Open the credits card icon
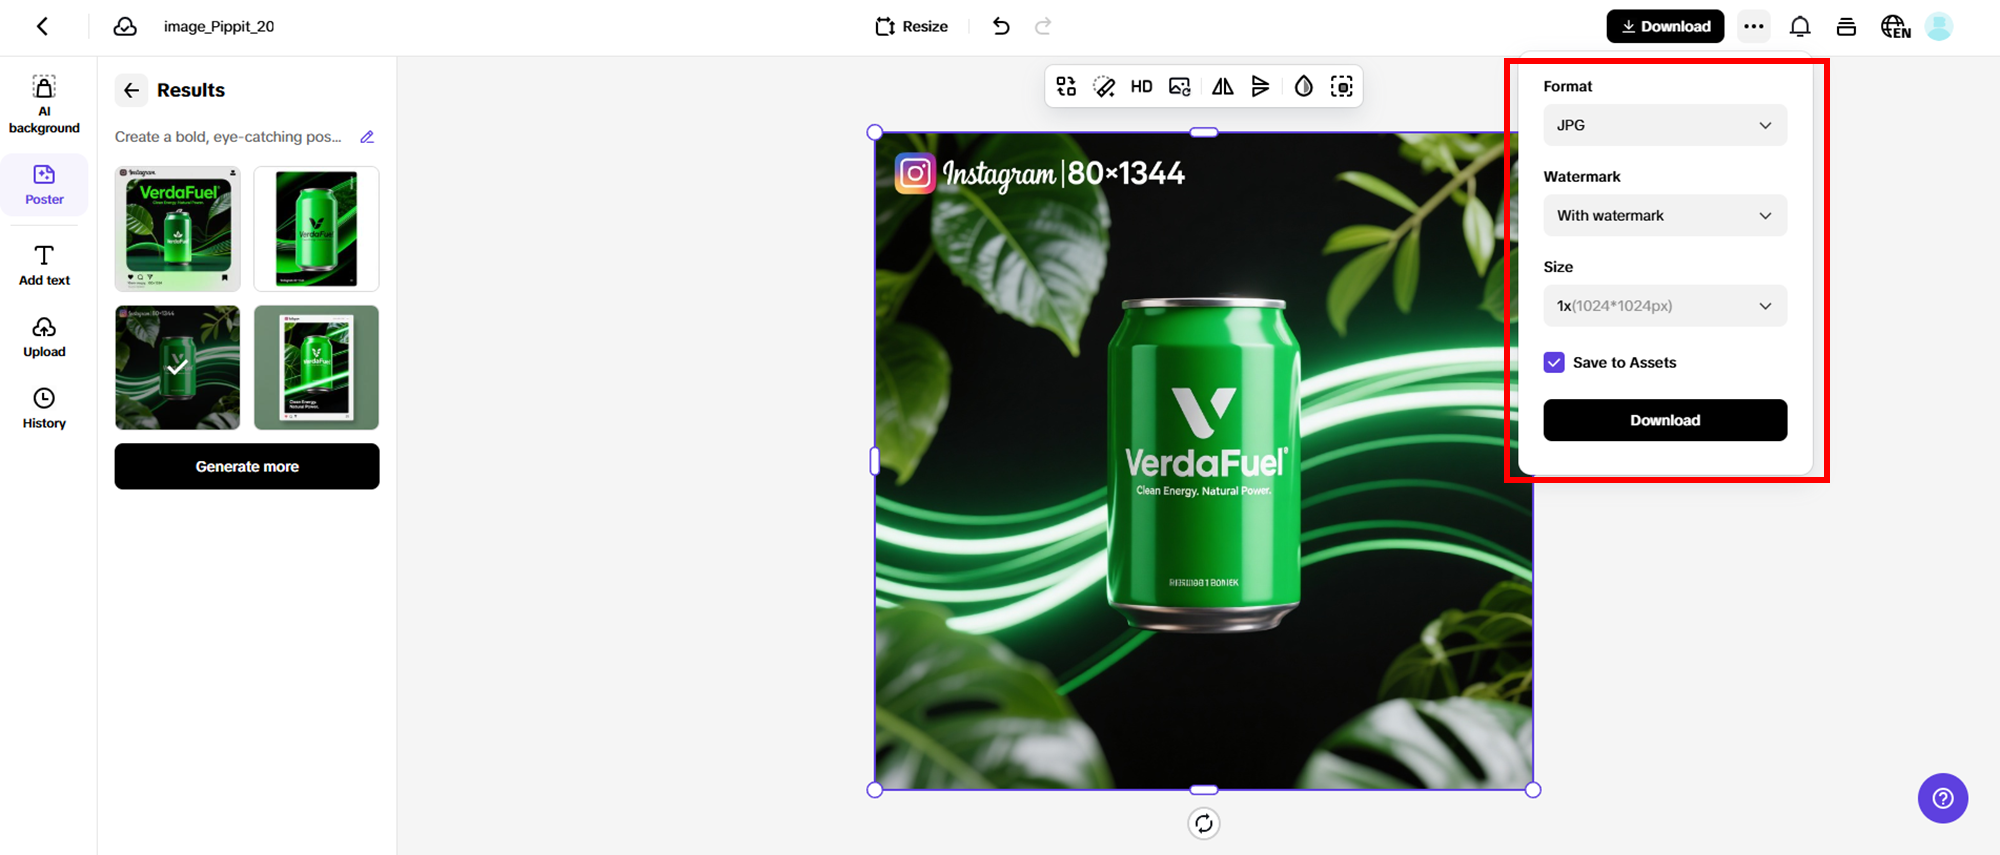The width and height of the screenshot is (2000, 855). pyautogui.click(x=1846, y=27)
